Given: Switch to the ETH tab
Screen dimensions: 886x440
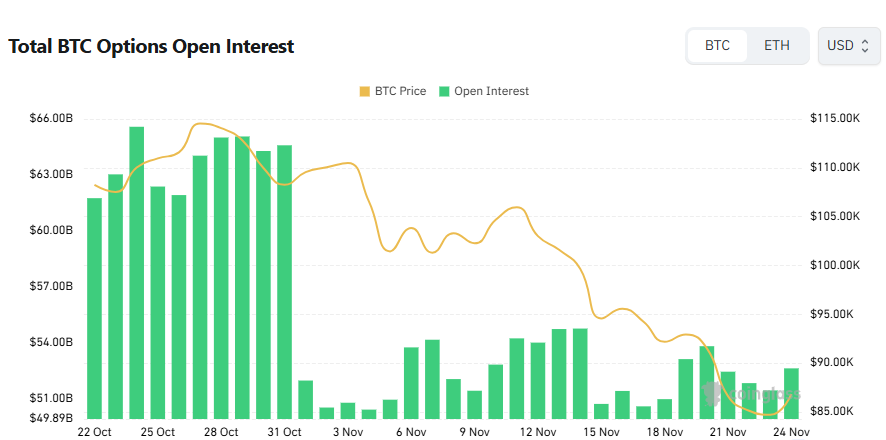Looking at the screenshot, I should click(777, 46).
